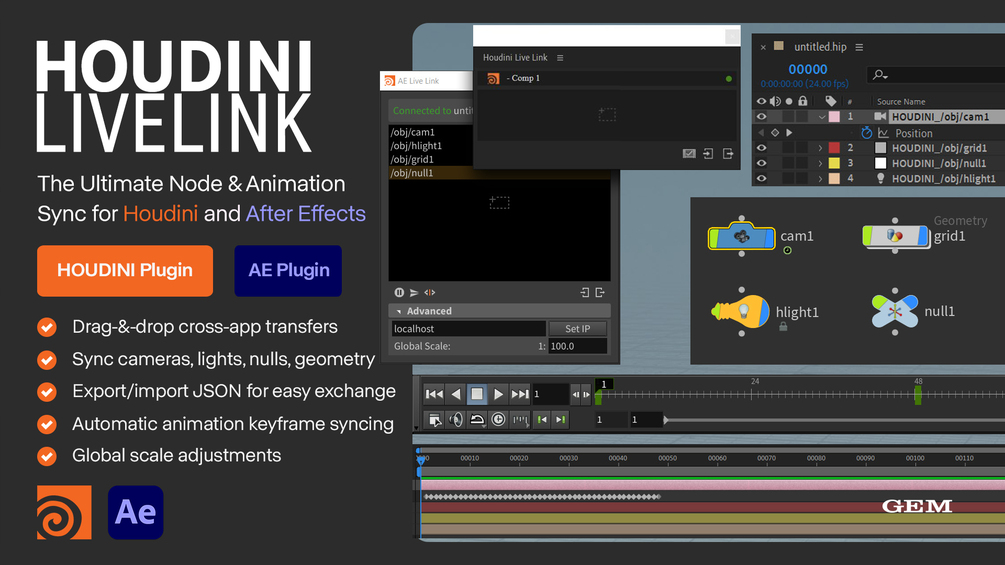Viewport: 1005px width, 565px height.
Task: Go to next Position keyframe arrow
Action: click(x=789, y=133)
